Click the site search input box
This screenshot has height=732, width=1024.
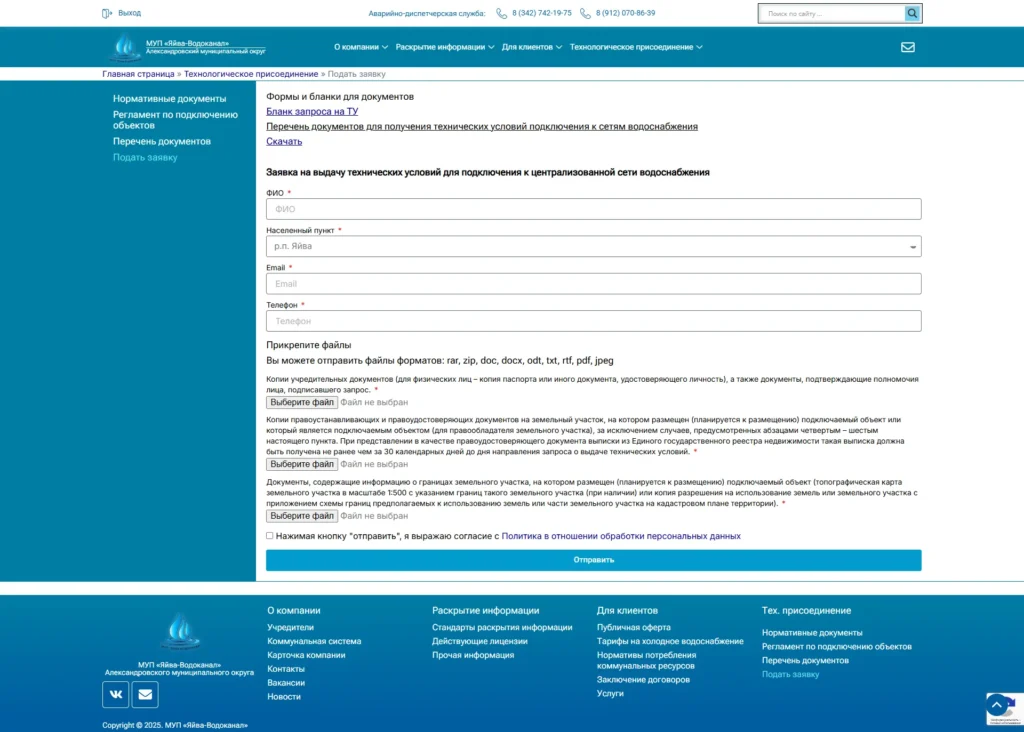pos(832,13)
